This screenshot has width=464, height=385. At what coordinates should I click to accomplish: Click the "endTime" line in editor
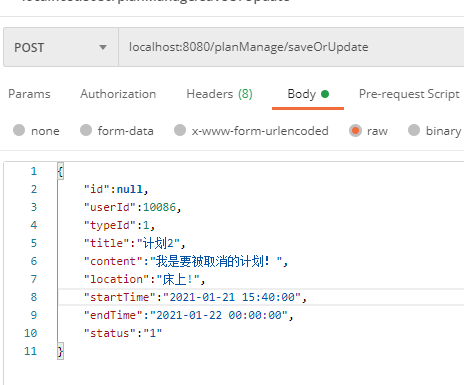coord(188,315)
